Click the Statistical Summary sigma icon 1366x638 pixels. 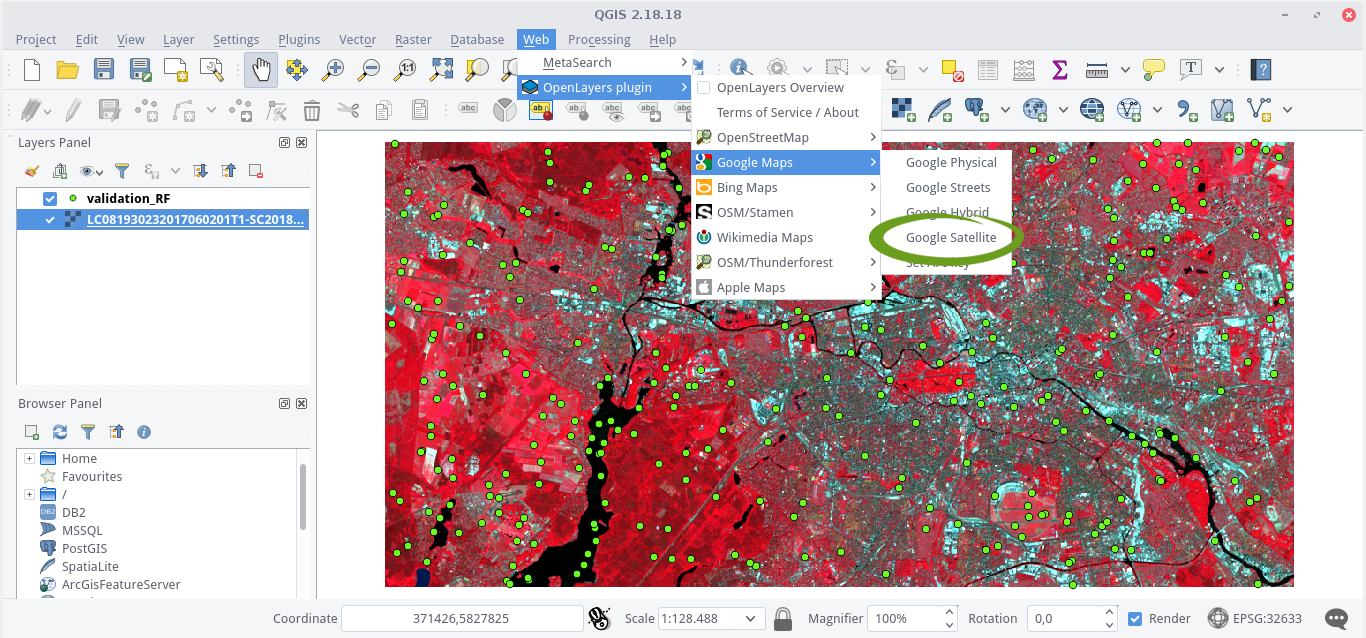point(1059,70)
